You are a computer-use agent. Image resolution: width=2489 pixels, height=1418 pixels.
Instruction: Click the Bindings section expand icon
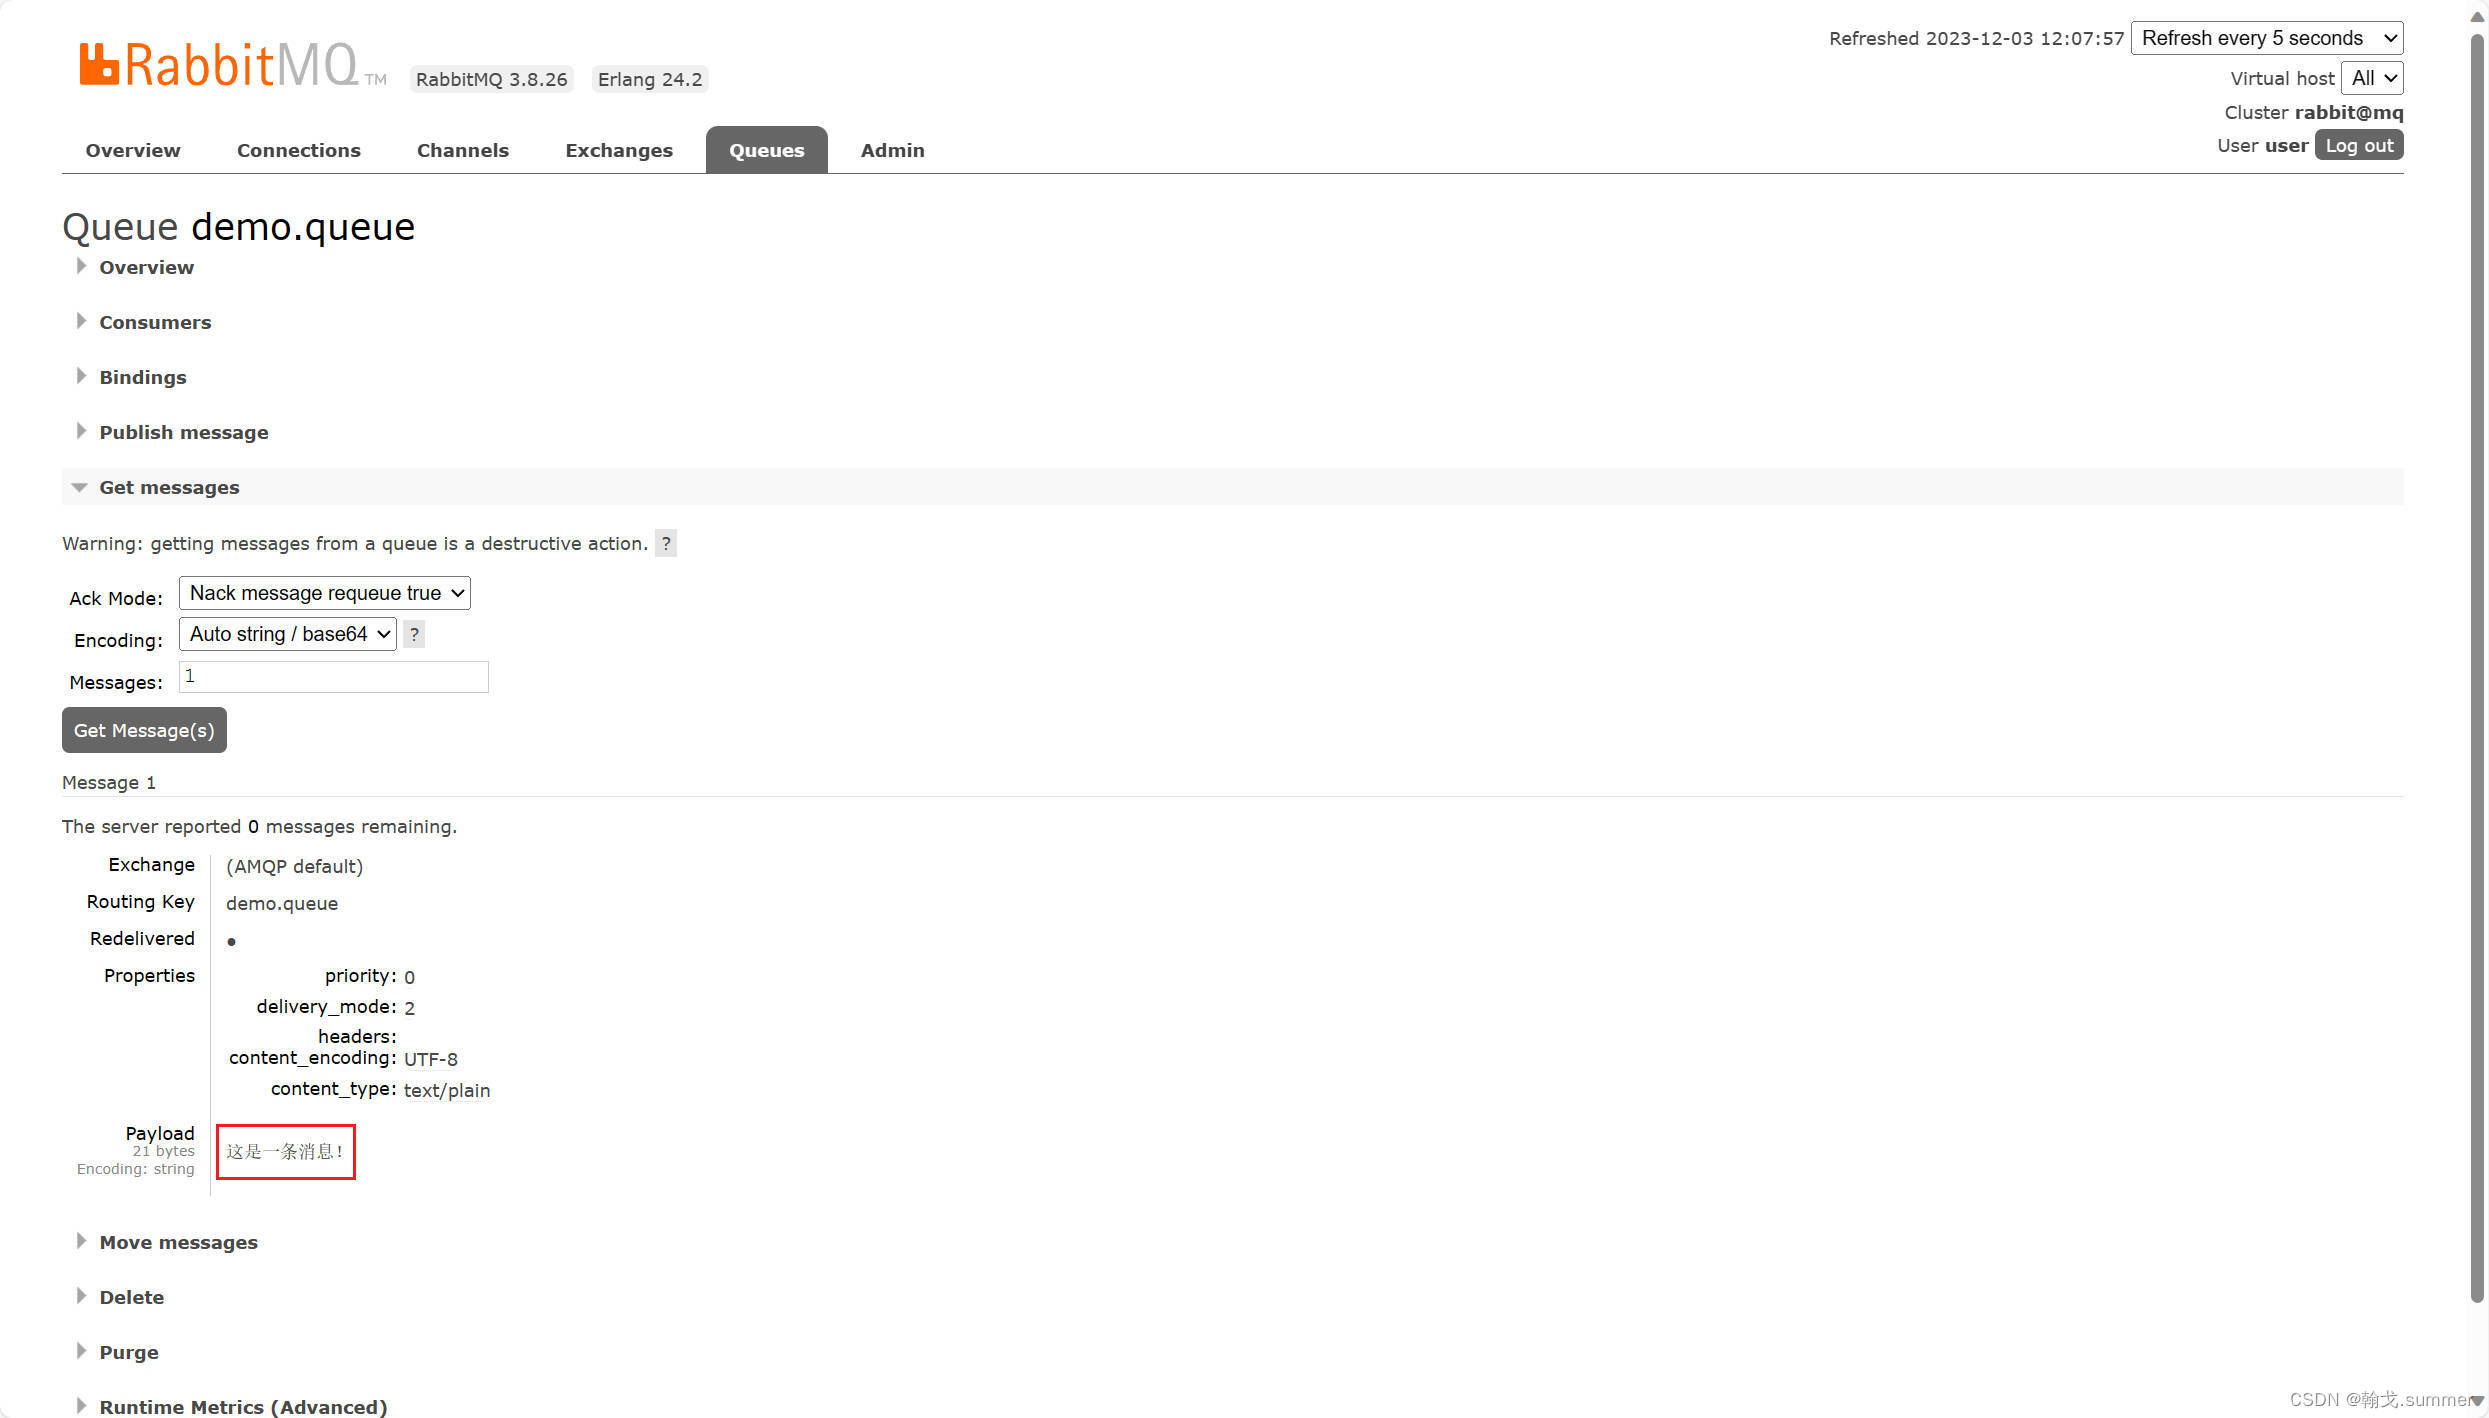point(80,376)
